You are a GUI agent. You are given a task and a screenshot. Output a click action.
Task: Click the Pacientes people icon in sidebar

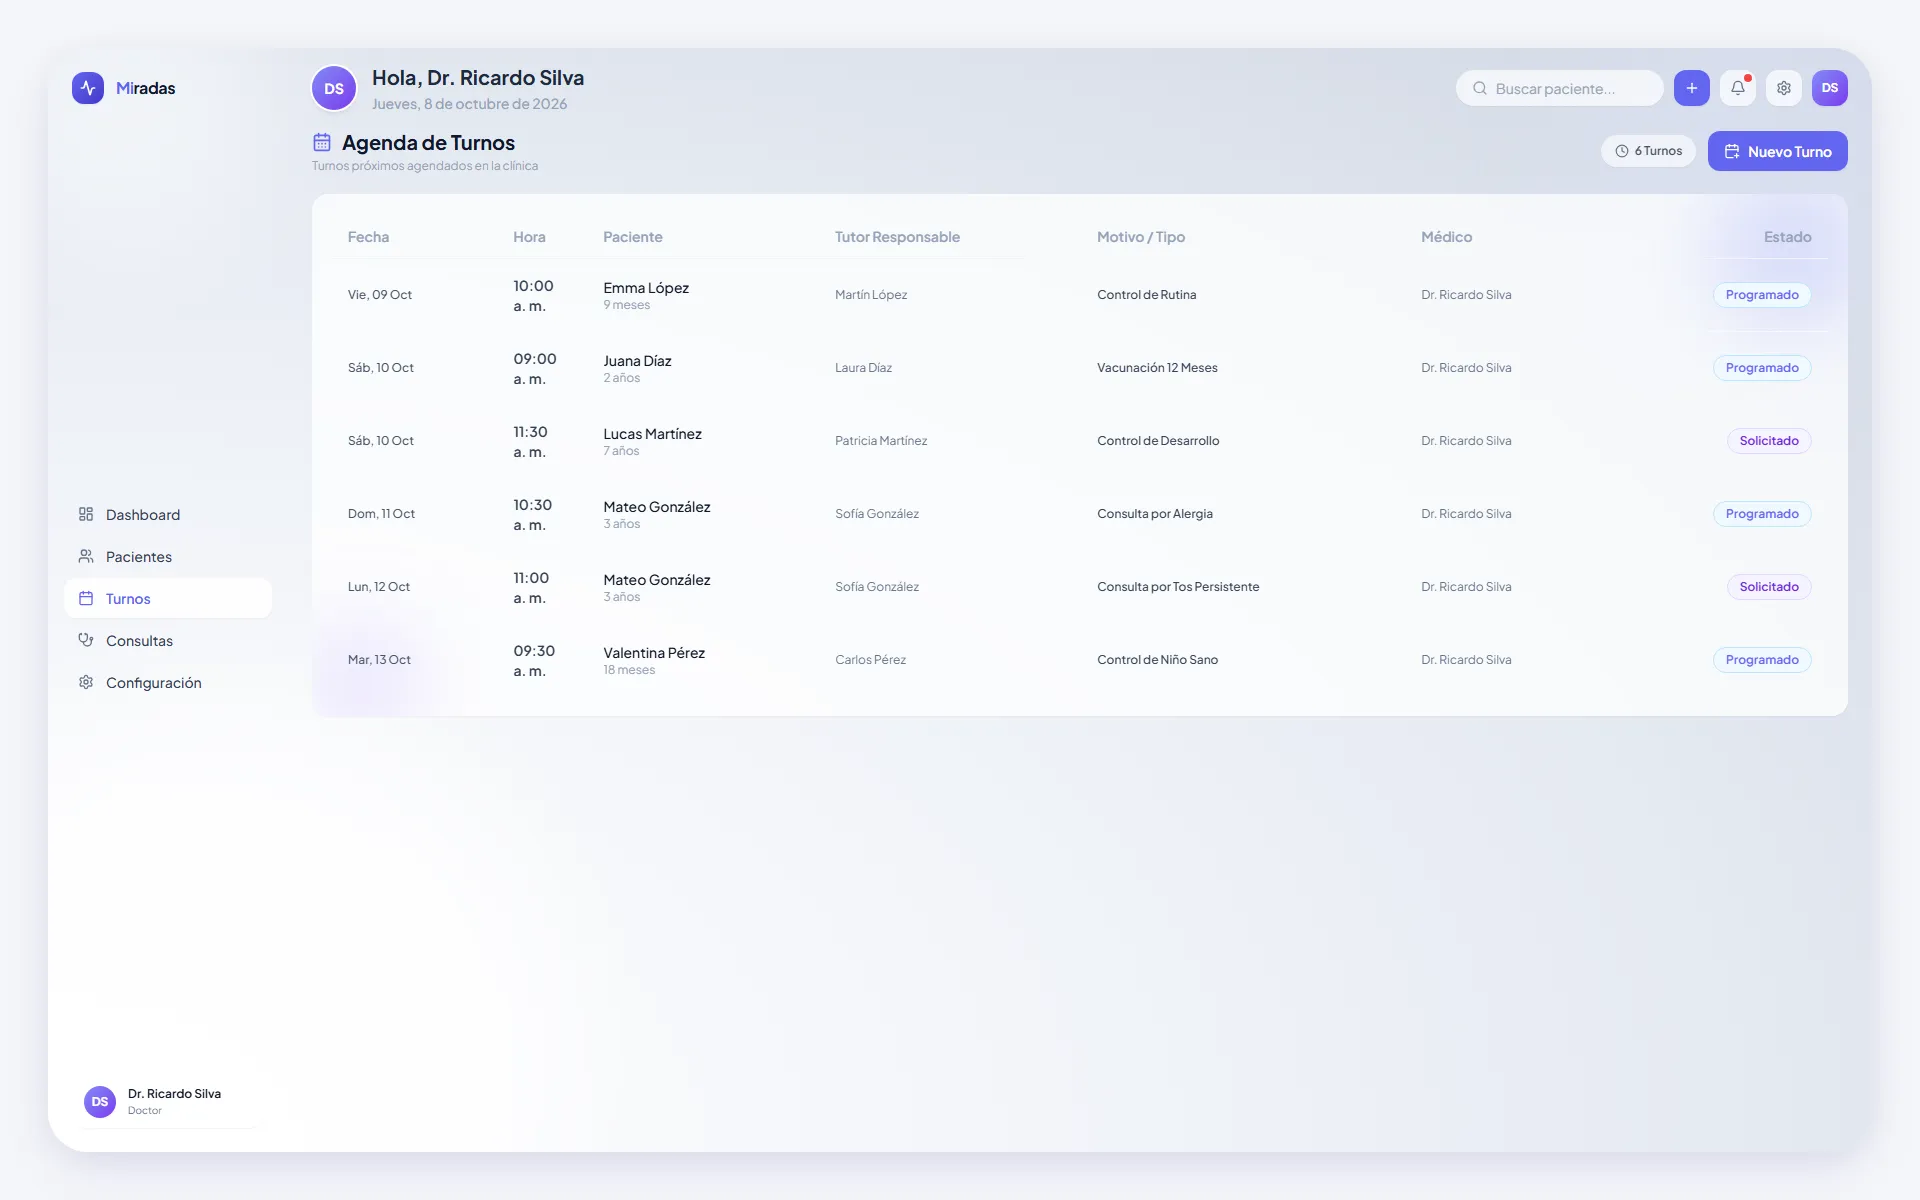[x=86, y=556]
